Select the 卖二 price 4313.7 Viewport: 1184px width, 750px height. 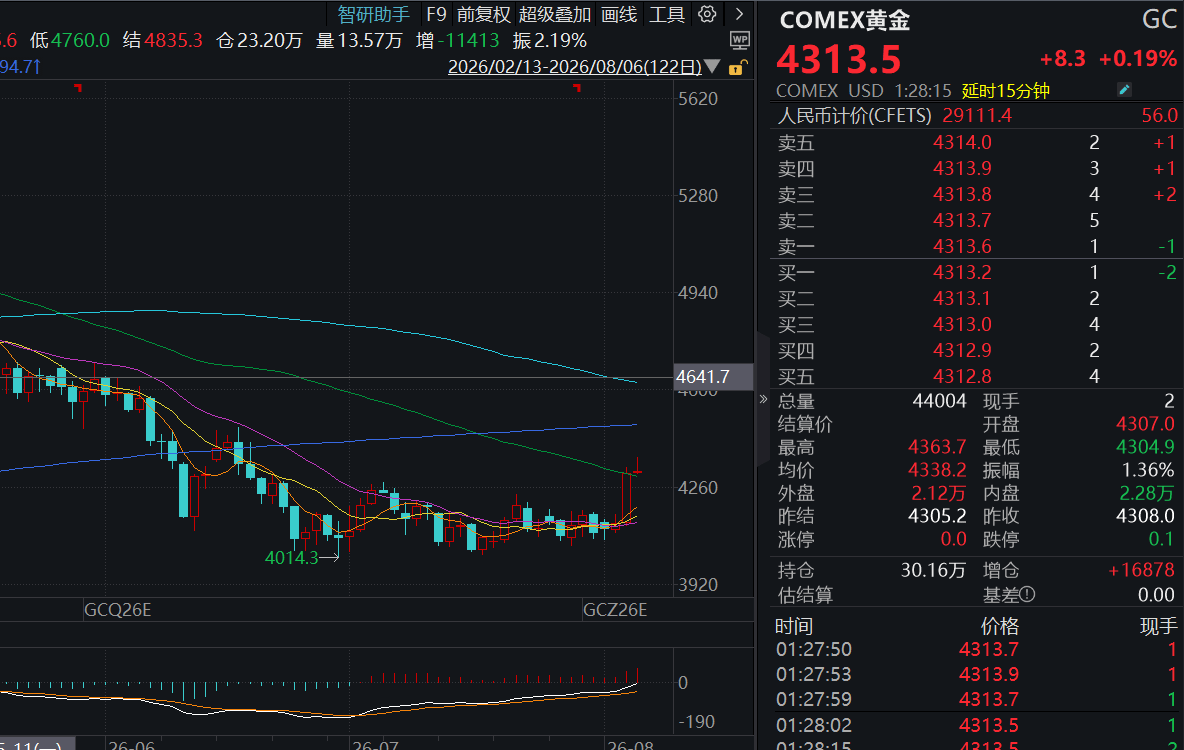(x=962, y=220)
